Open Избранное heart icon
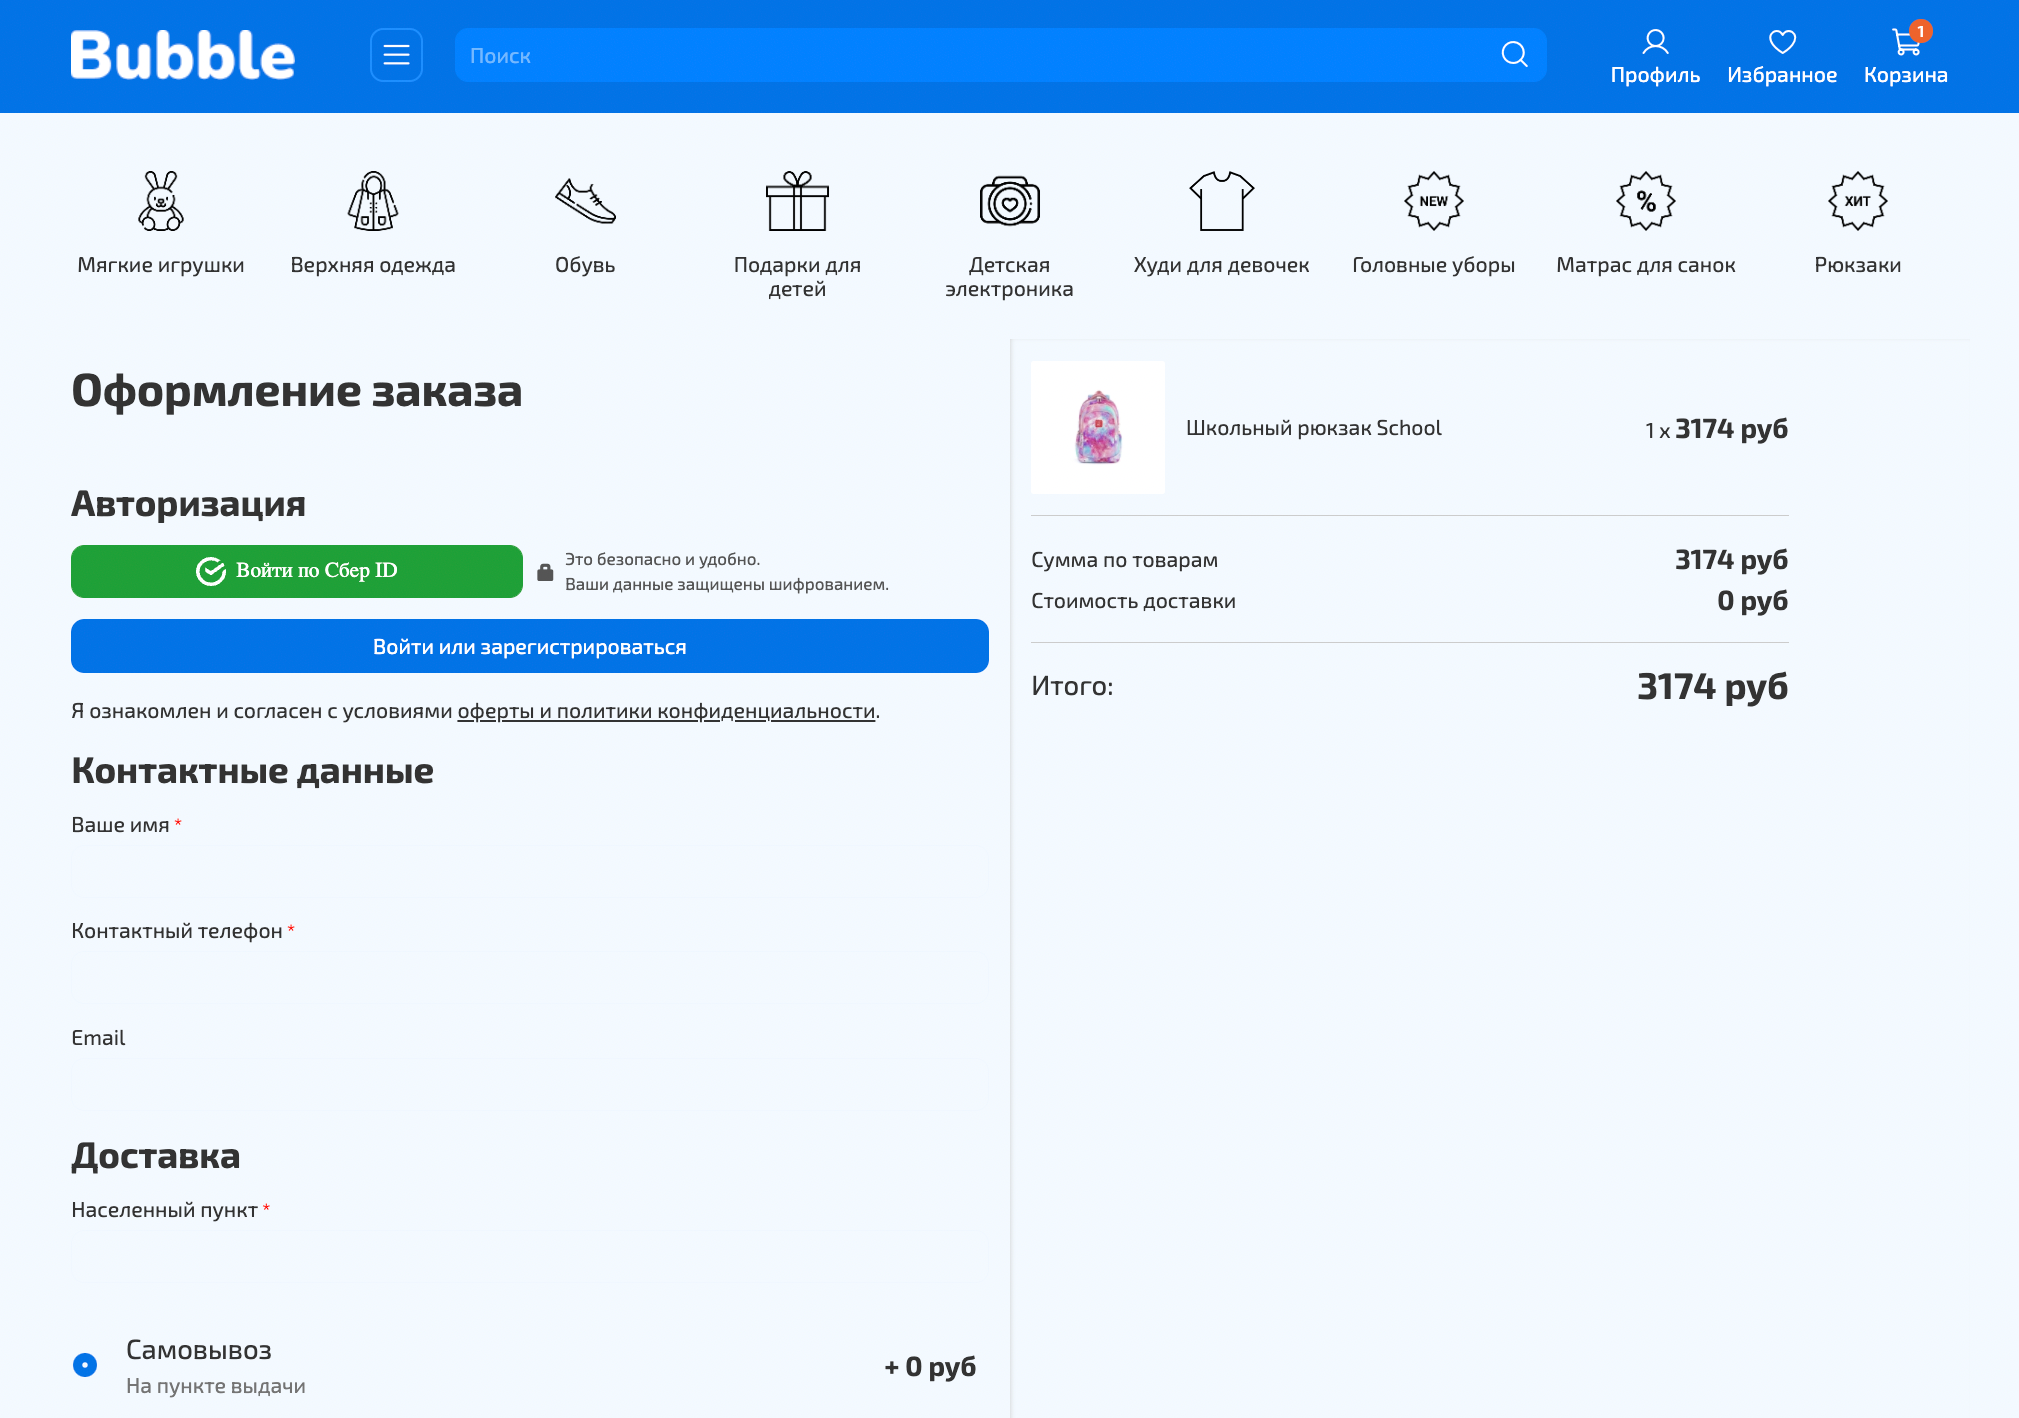This screenshot has width=2019, height=1418. (x=1782, y=42)
